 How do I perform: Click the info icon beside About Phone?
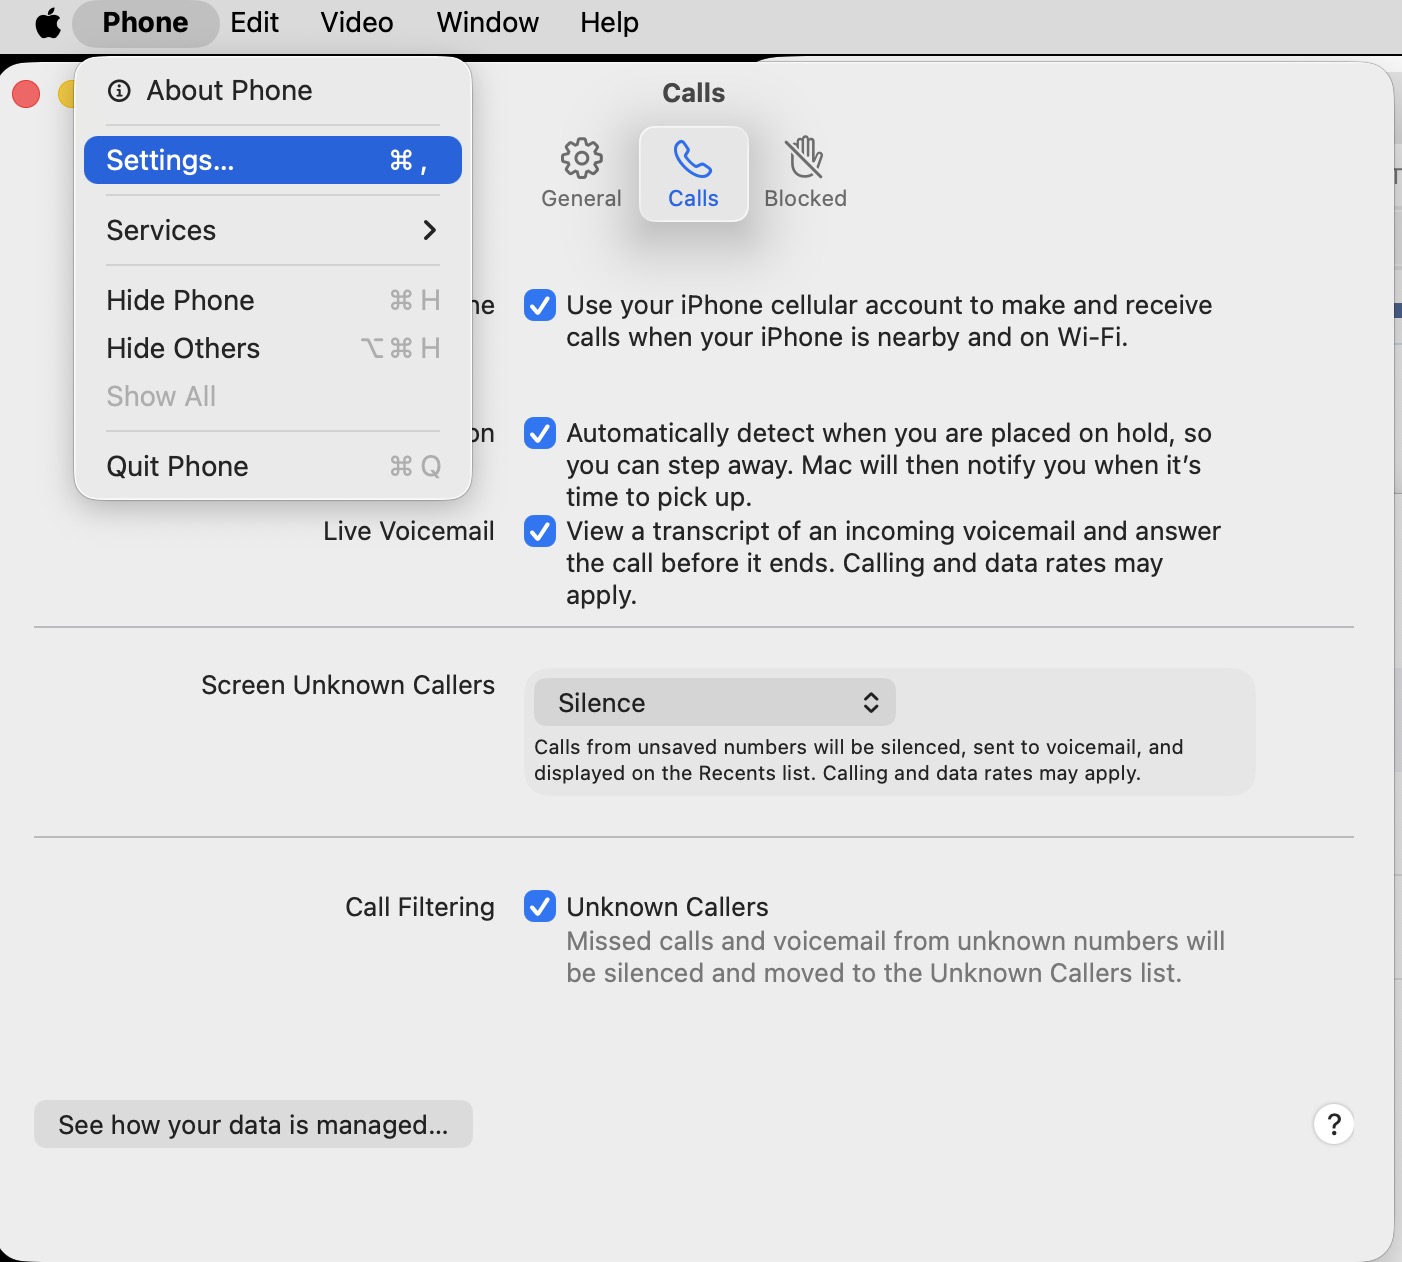(x=119, y=91)
